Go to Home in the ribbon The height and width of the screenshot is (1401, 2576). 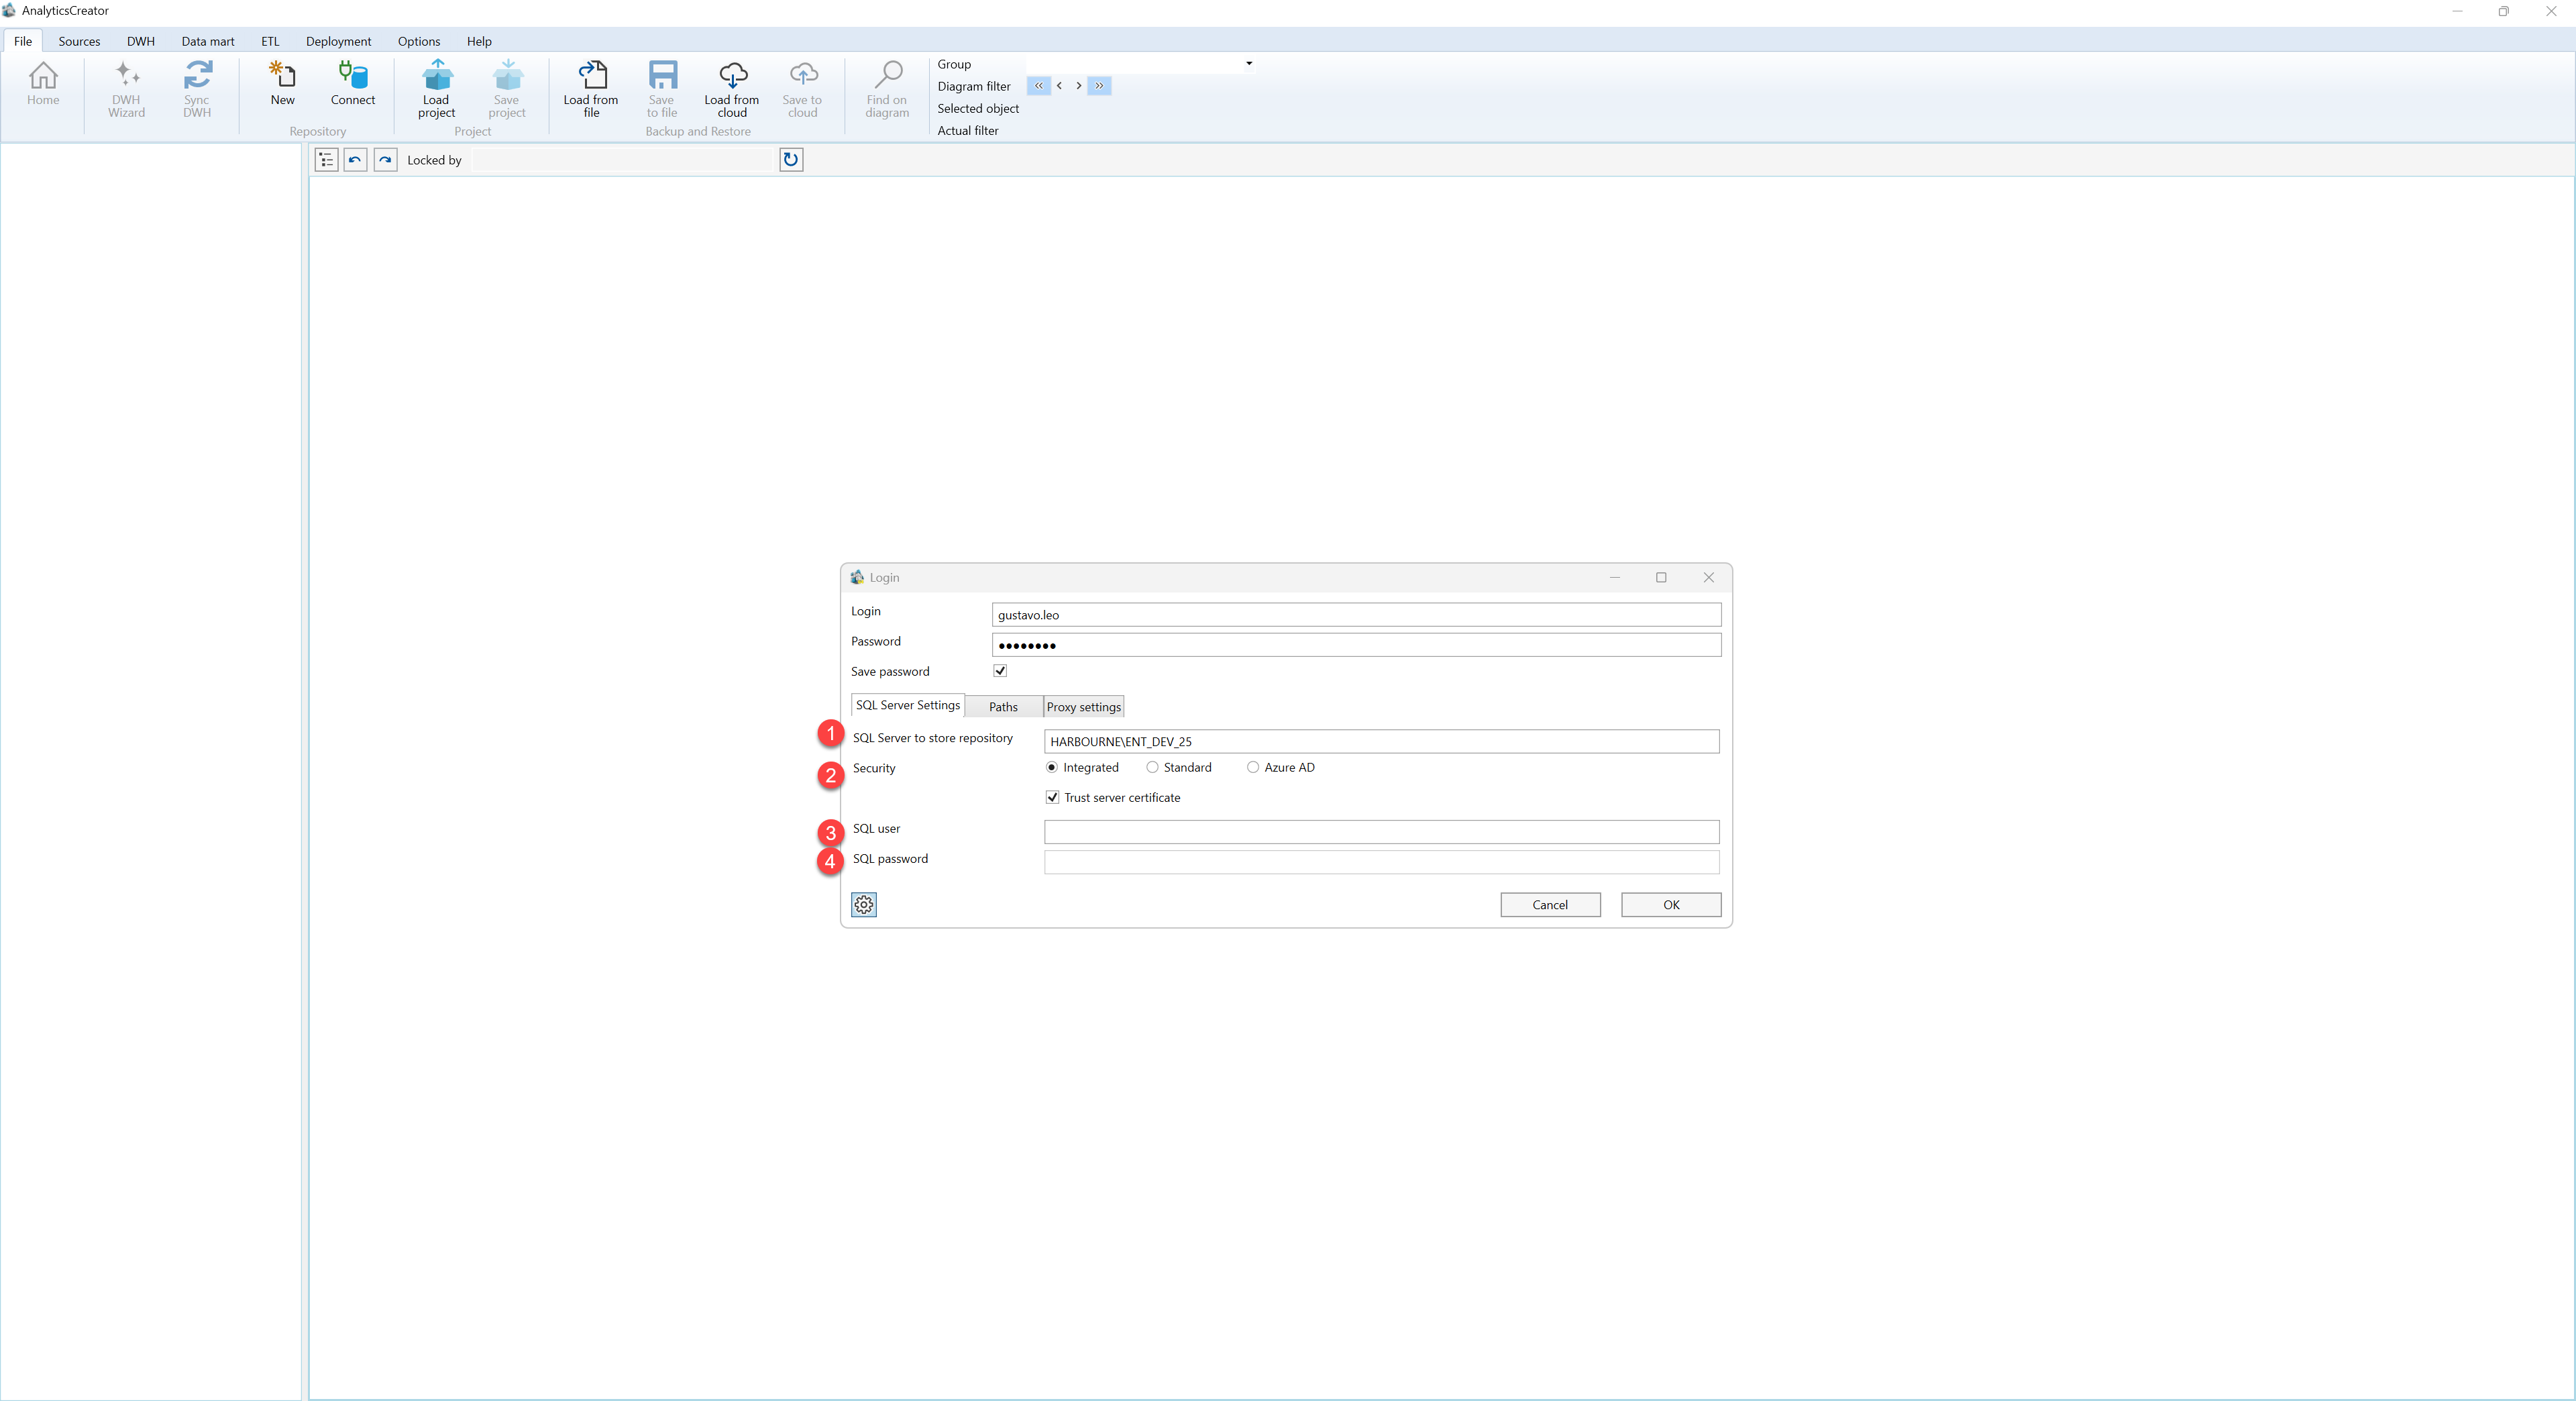pyautogui.click(x=43, y=84)
